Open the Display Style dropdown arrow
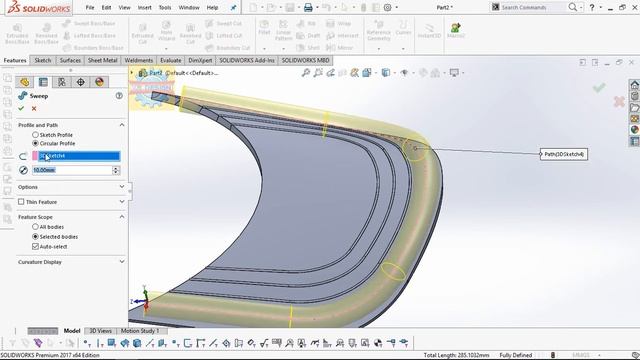Screen dimensions: 640x360 [x=394, y=73]
